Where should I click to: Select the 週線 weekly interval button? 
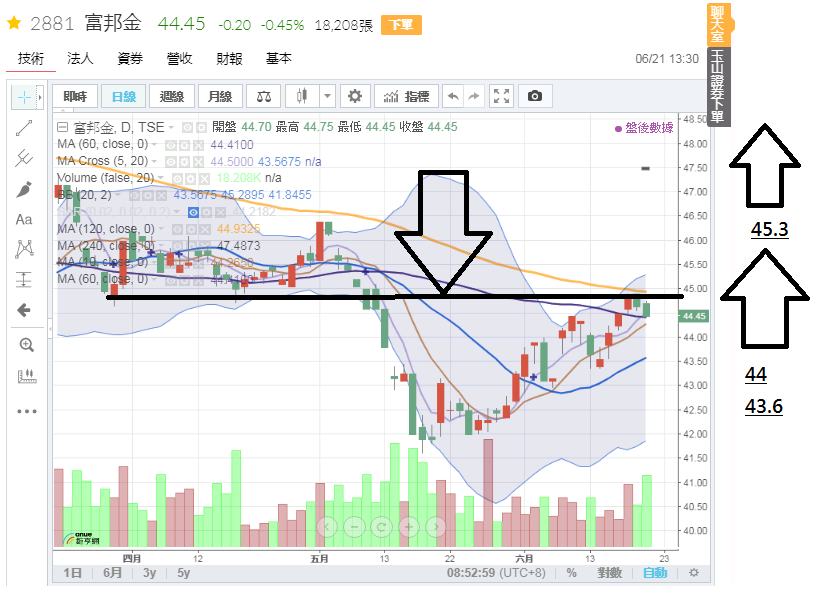[172, 96]
